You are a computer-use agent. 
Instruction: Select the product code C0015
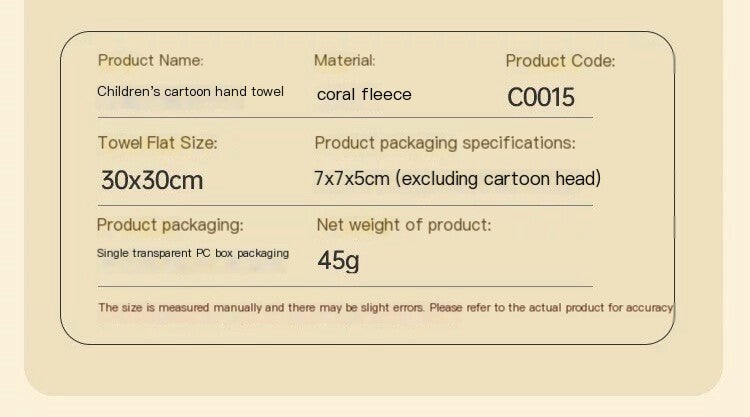click(x=541, y=97)
